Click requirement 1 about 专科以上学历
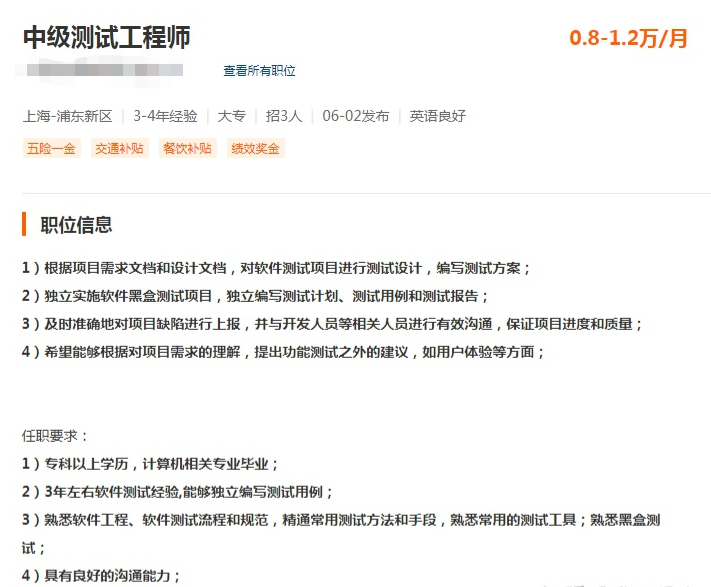The height and width of the screenshot is (587, 711). click(x=150, y=464)
